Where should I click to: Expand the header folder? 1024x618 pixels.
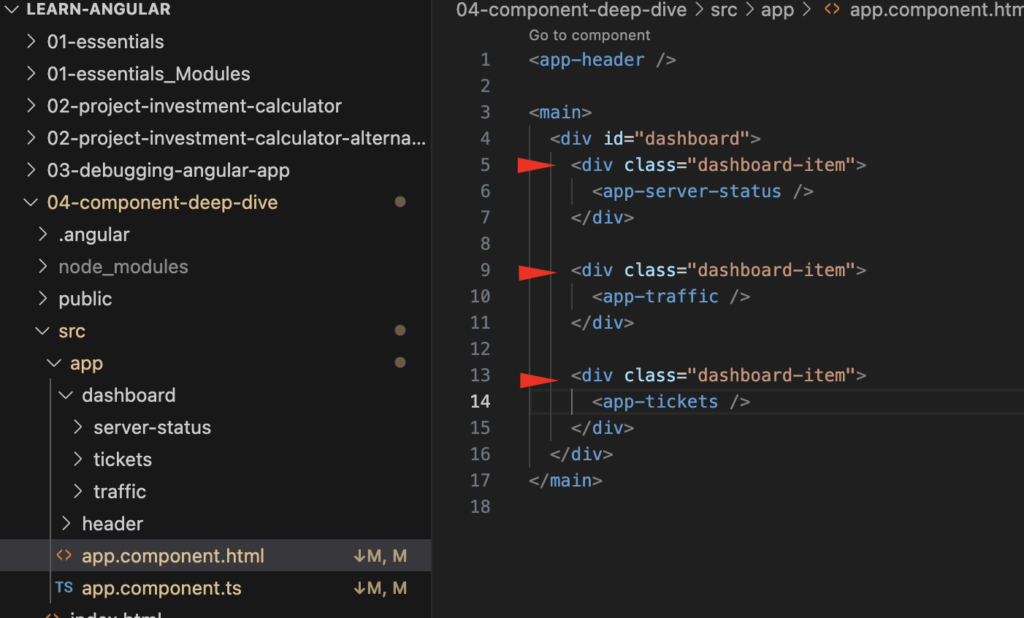pyautogui.click(x=112, y=523)
